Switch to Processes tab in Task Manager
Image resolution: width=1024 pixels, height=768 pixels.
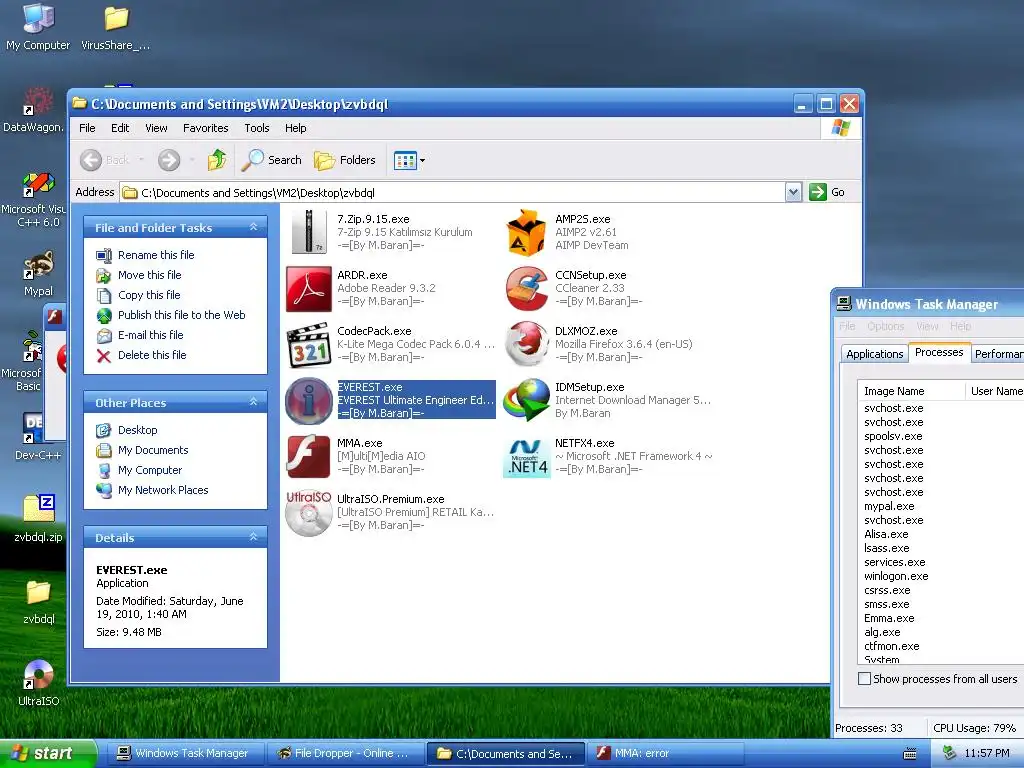[x=938, y=352]
